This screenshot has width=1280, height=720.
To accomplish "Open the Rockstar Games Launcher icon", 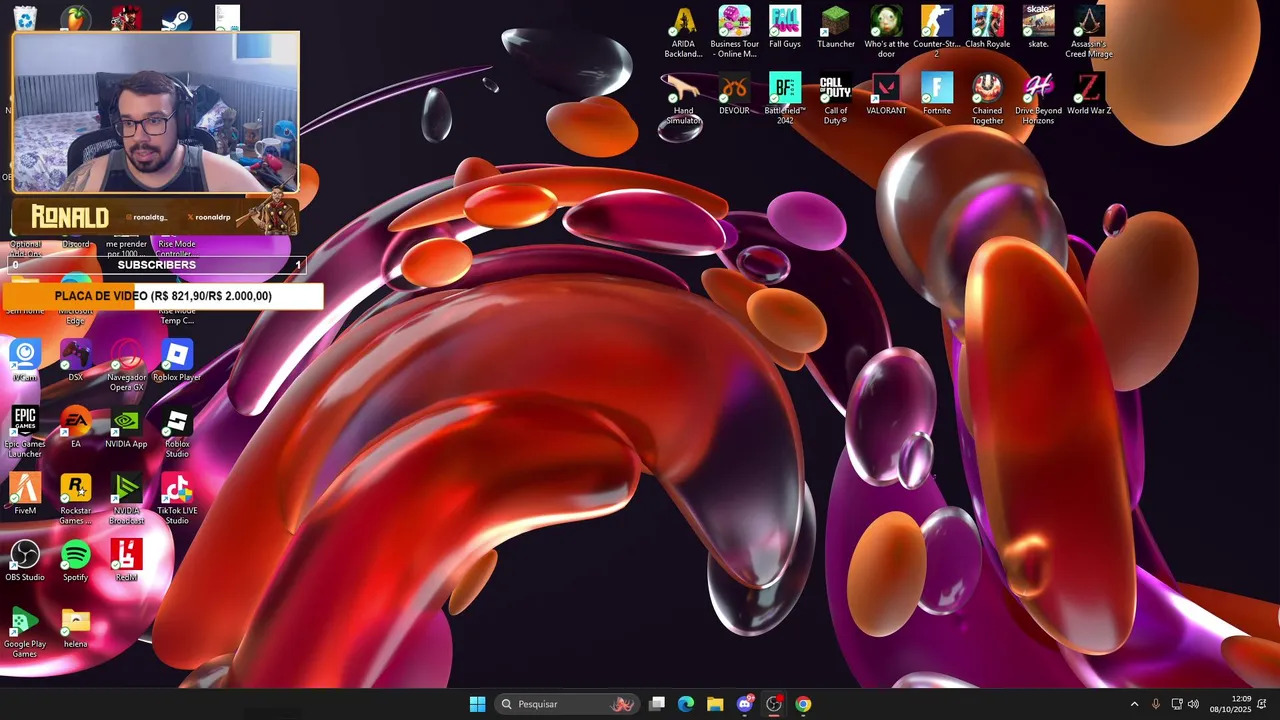I will [76, 498].
